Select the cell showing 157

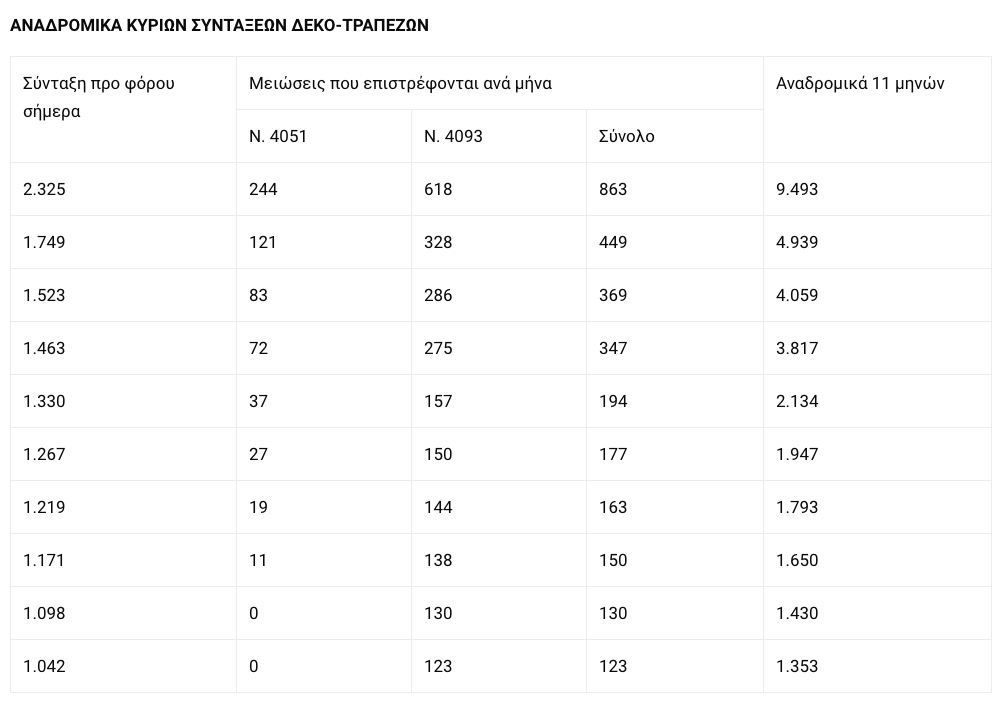coord(498,401)
